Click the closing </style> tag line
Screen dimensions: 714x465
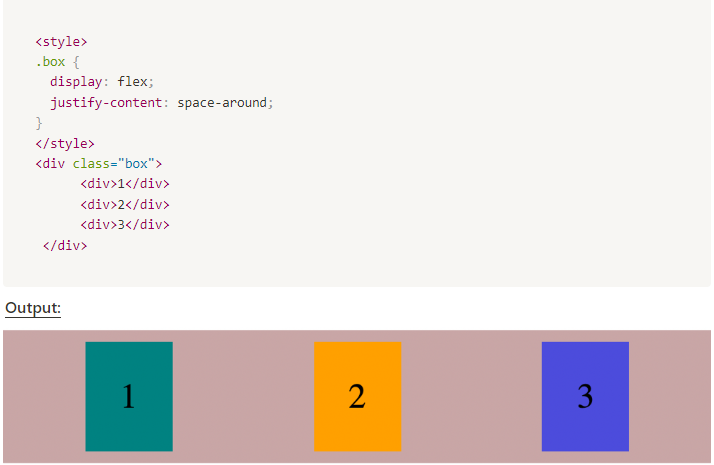[65, 143]
